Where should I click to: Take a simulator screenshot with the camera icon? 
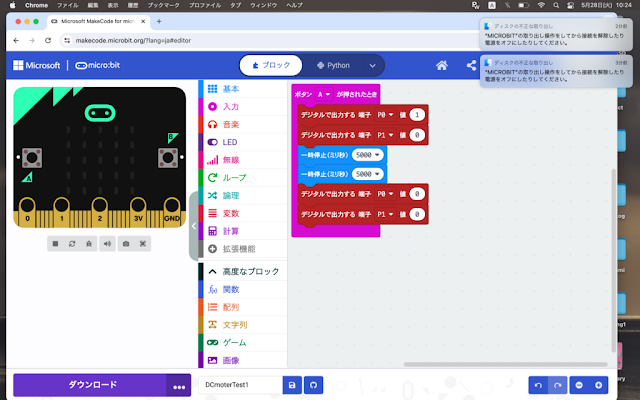[x=126, y=244]
